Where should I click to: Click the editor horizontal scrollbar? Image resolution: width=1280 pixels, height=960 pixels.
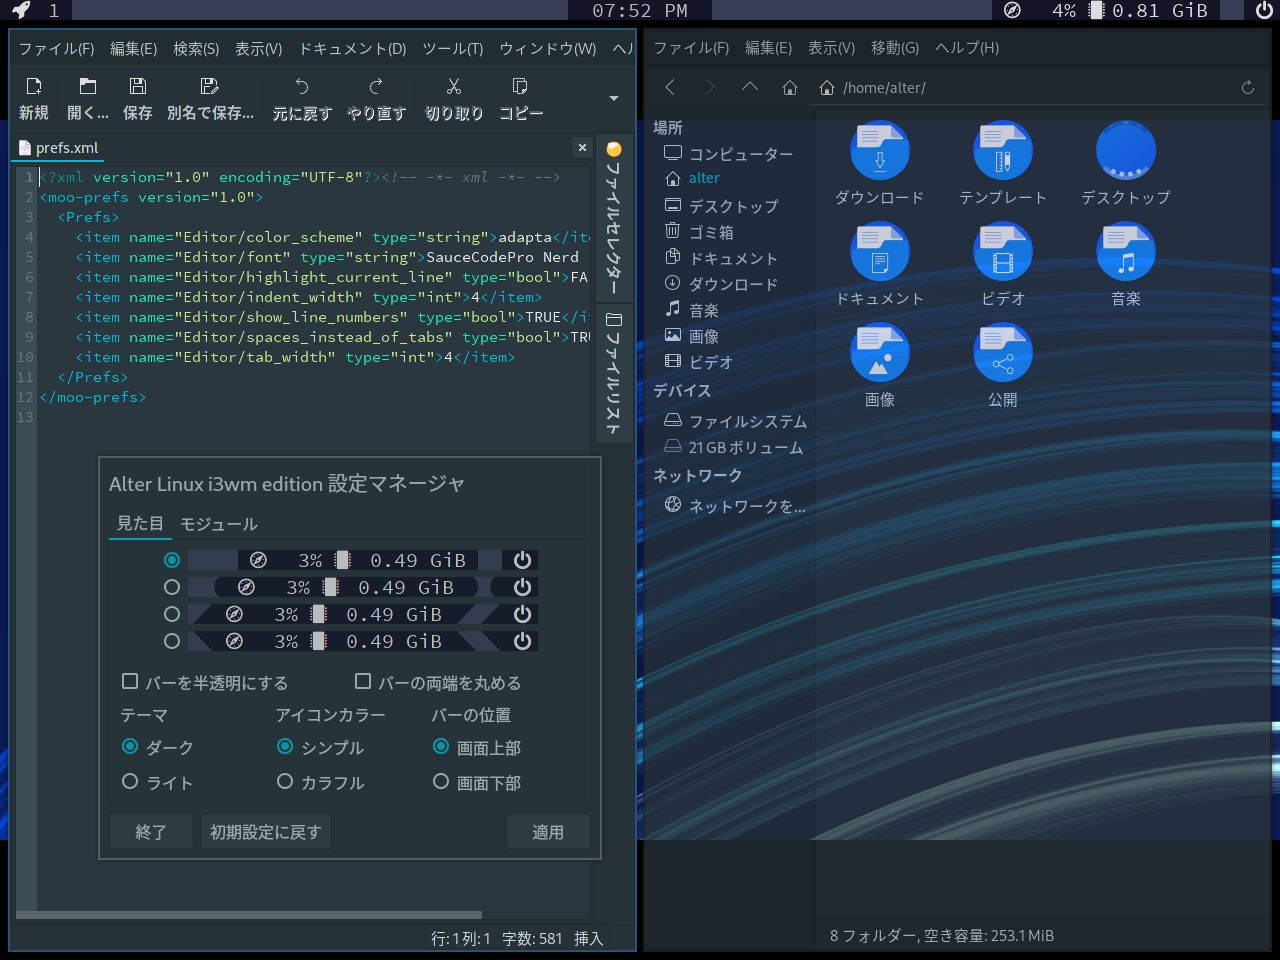click(x=249, y=914)
